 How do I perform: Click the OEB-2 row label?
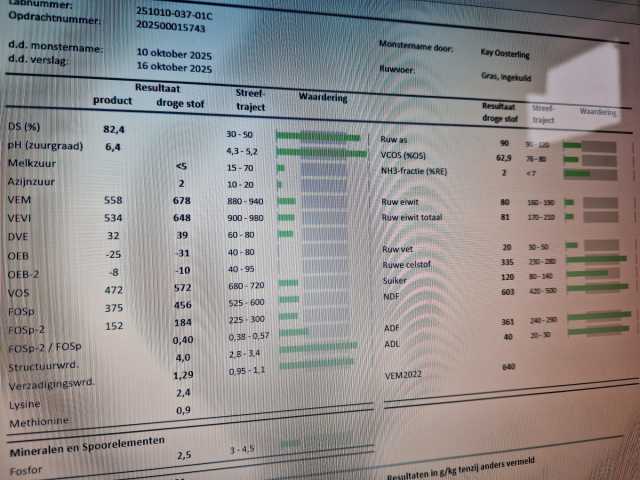[23, 274]
